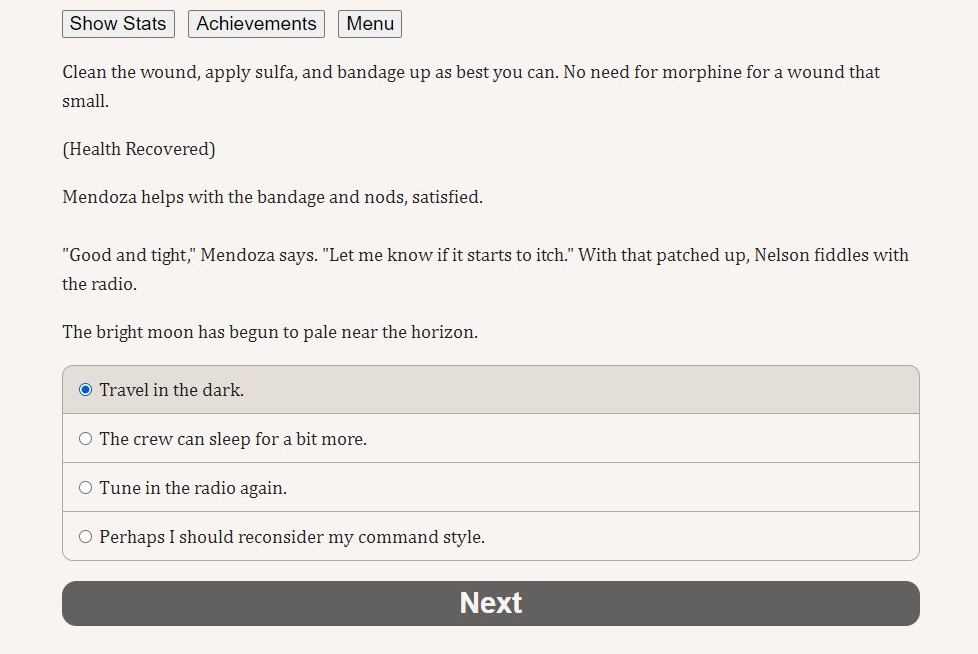Click the 'Good and tight' dialogue paragraph
978x654 pixels.
[x=485, y=269]
